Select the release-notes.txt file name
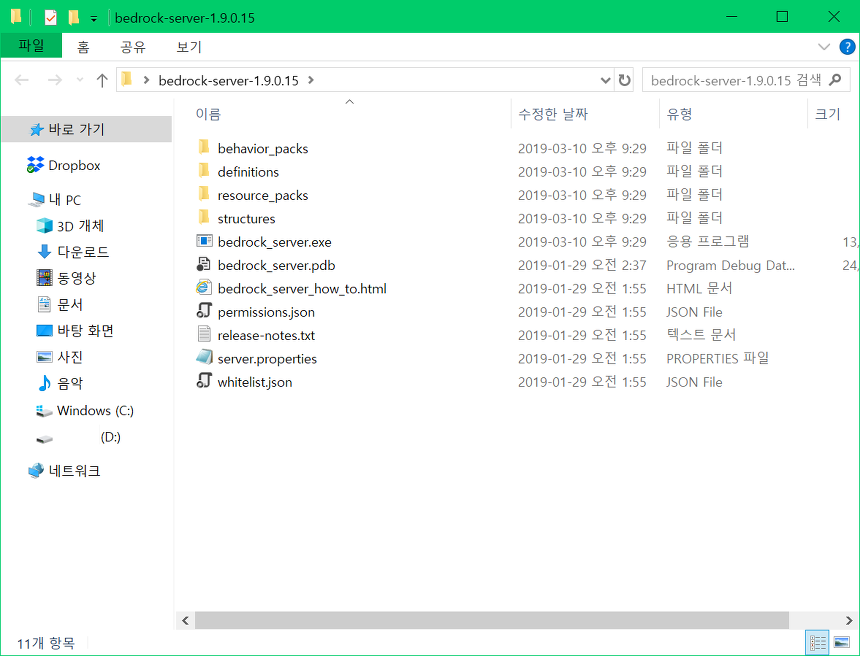This screenshot has height=656, width=860. 266,335
